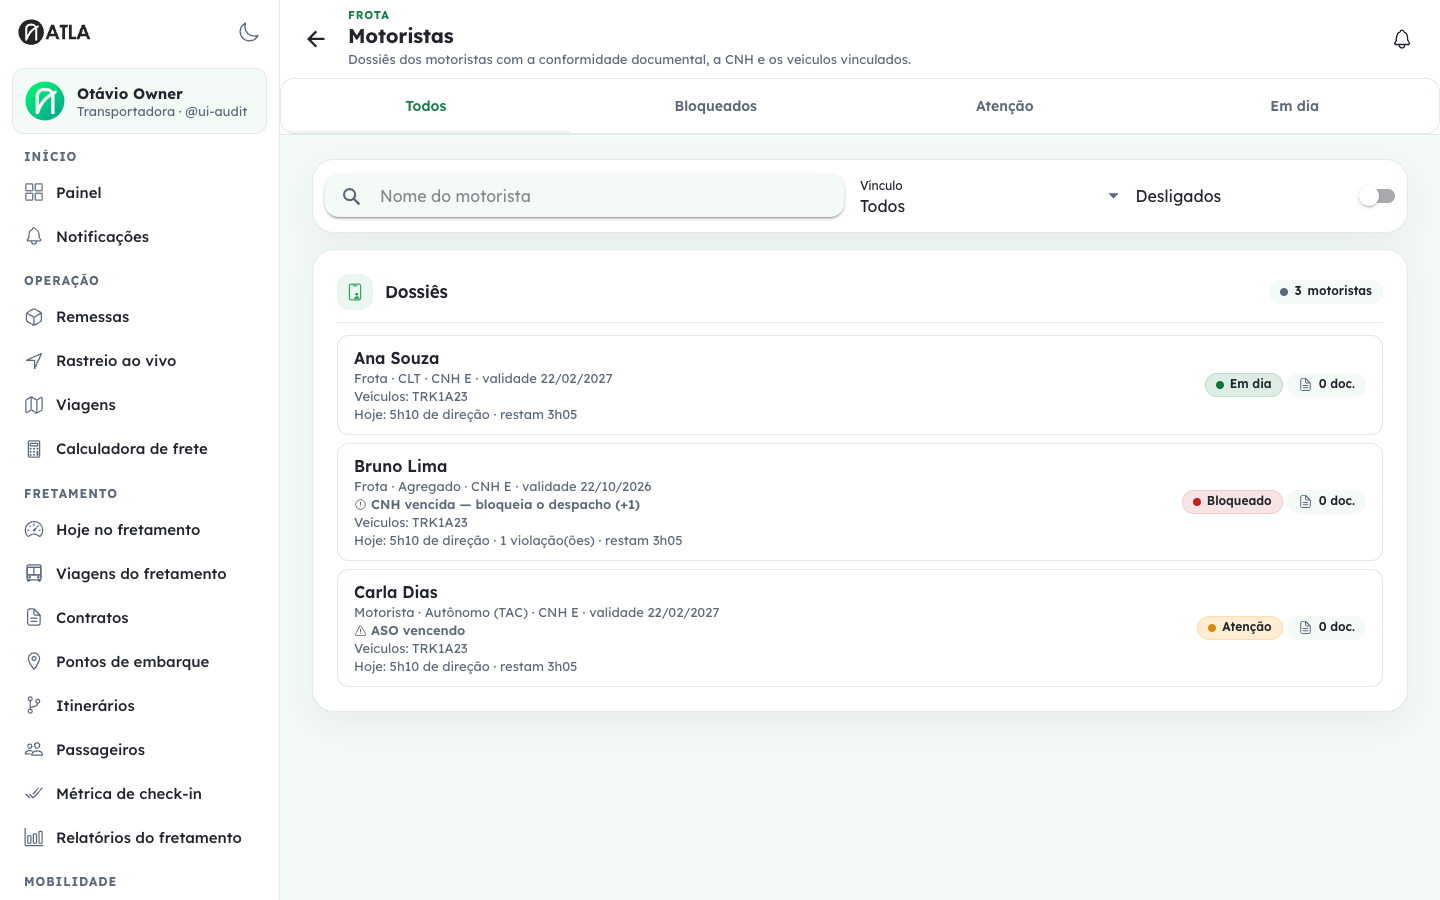Open Carla Dias's dossier

pos(860,628)
